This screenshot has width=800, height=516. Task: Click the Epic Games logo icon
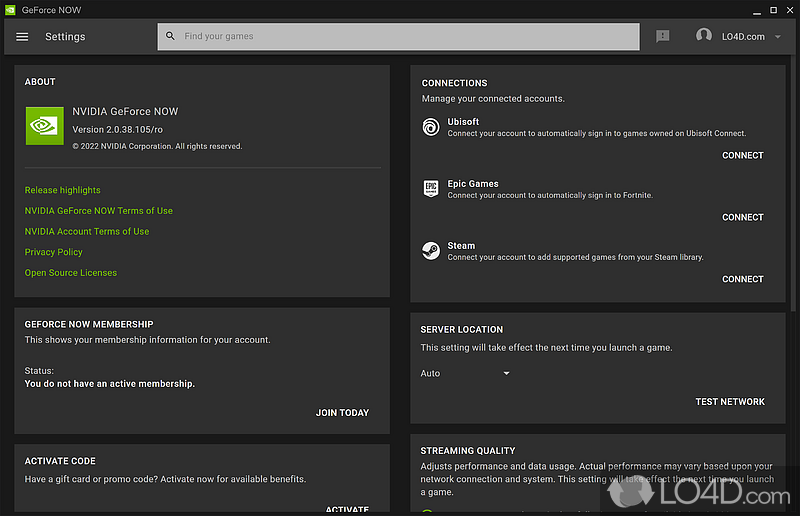431,188
